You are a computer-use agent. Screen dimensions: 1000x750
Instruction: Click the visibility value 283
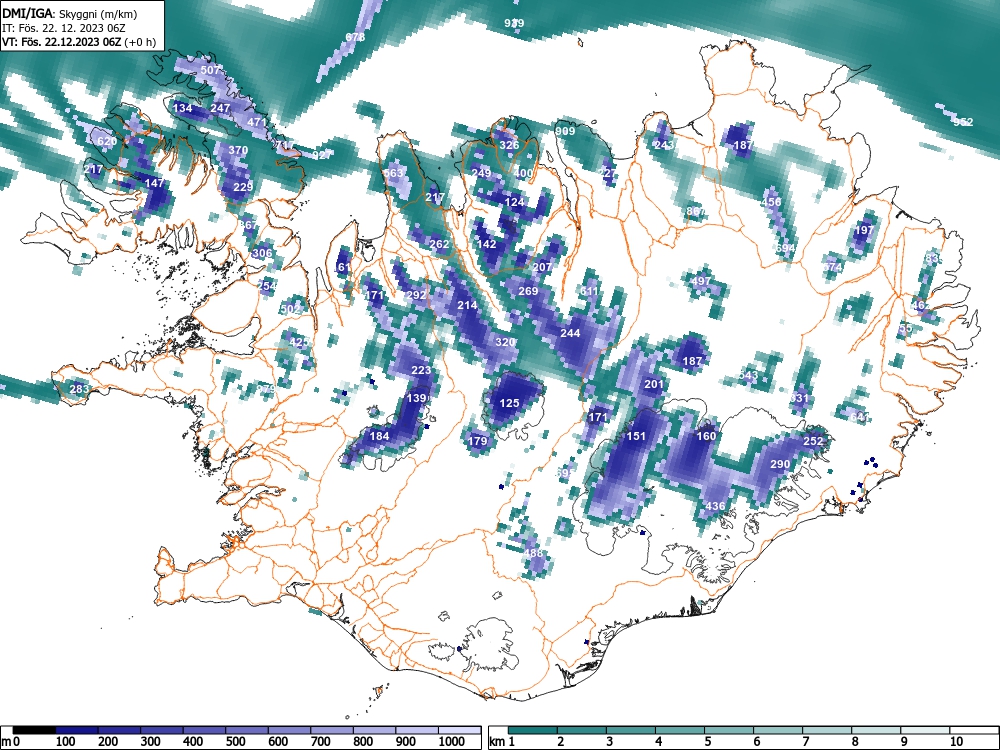click(x=79, y=389)
